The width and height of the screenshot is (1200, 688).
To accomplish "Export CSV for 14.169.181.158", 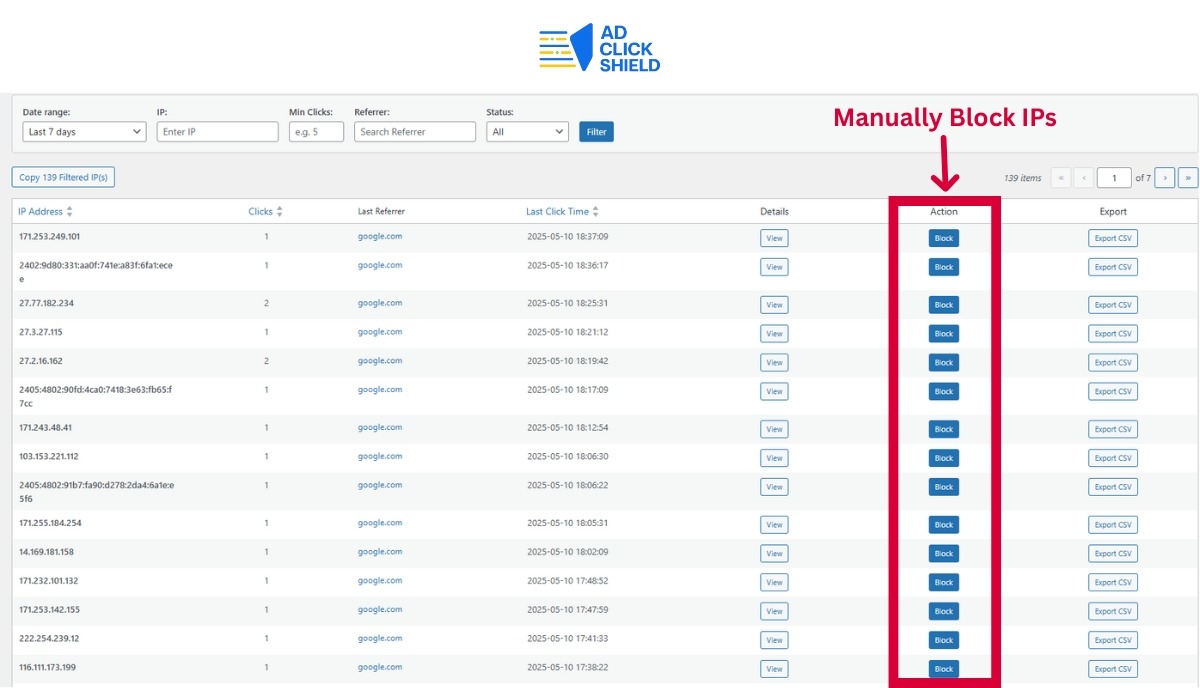I will pyautogui.click(x=1113, y=554).
